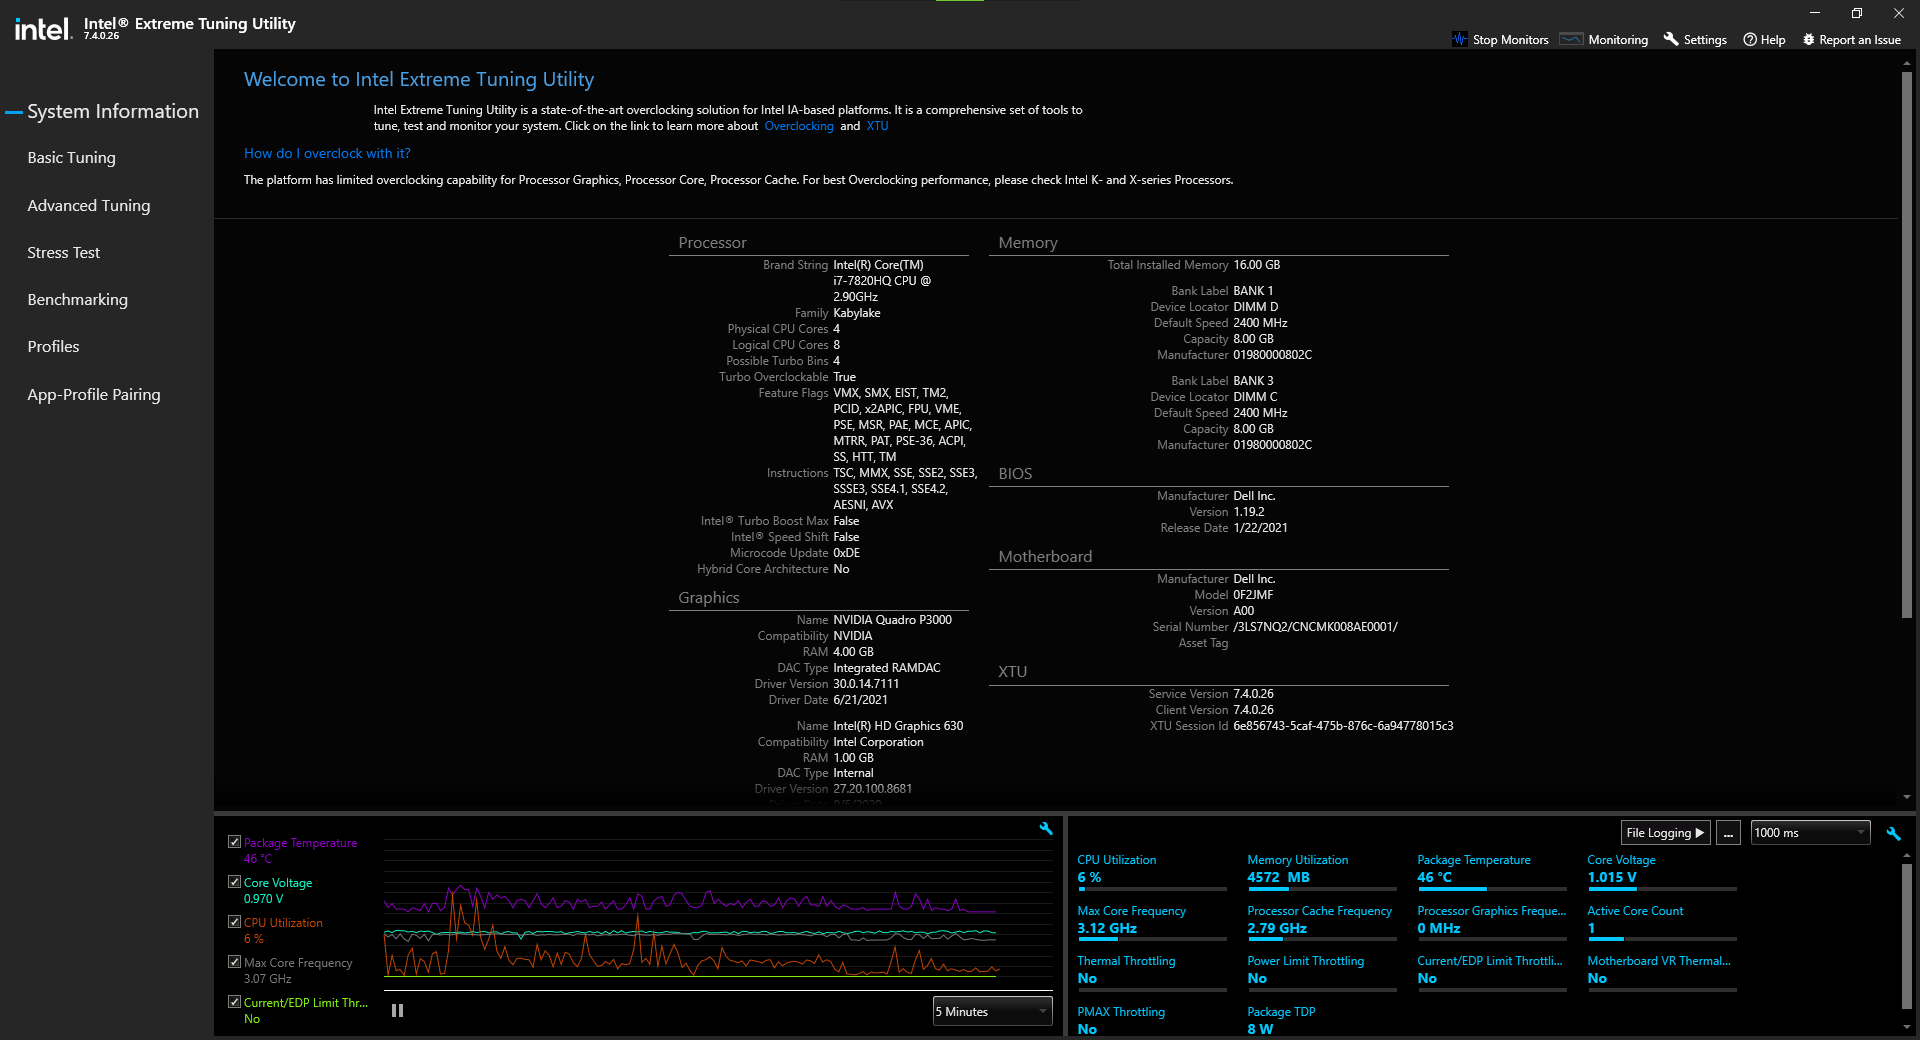This screenshot has width=1920, height=1040.
Task: Open Settings via the wrench icon
Action: (1670, 39)
